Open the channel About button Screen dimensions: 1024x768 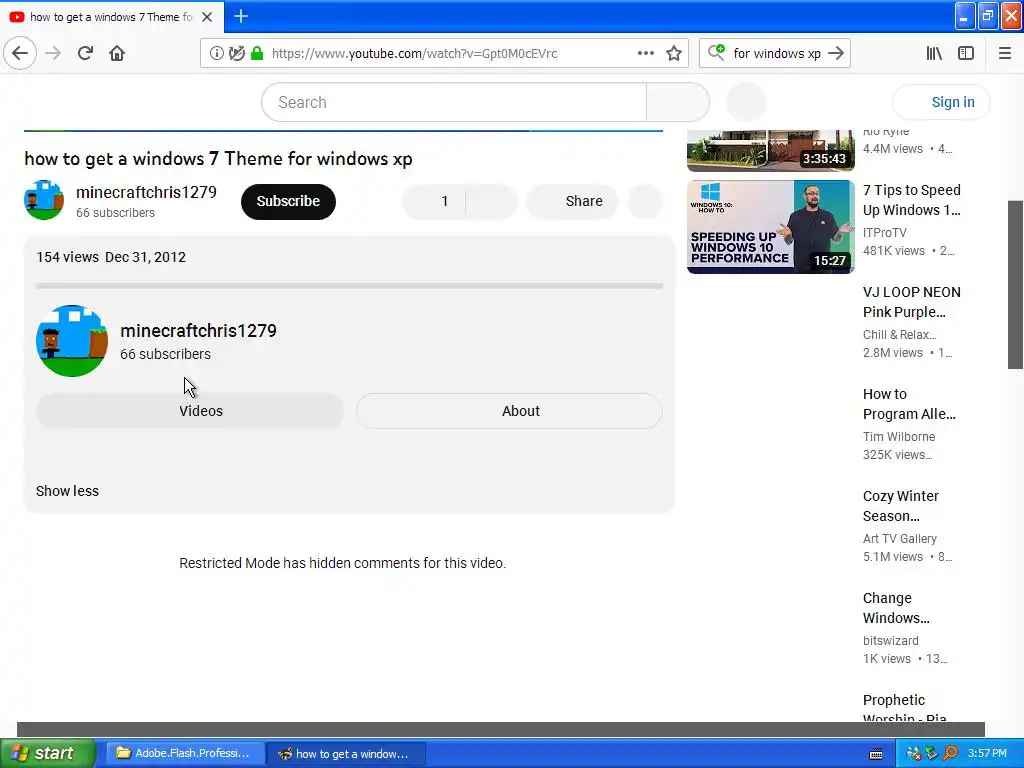[x=509, y=411]
